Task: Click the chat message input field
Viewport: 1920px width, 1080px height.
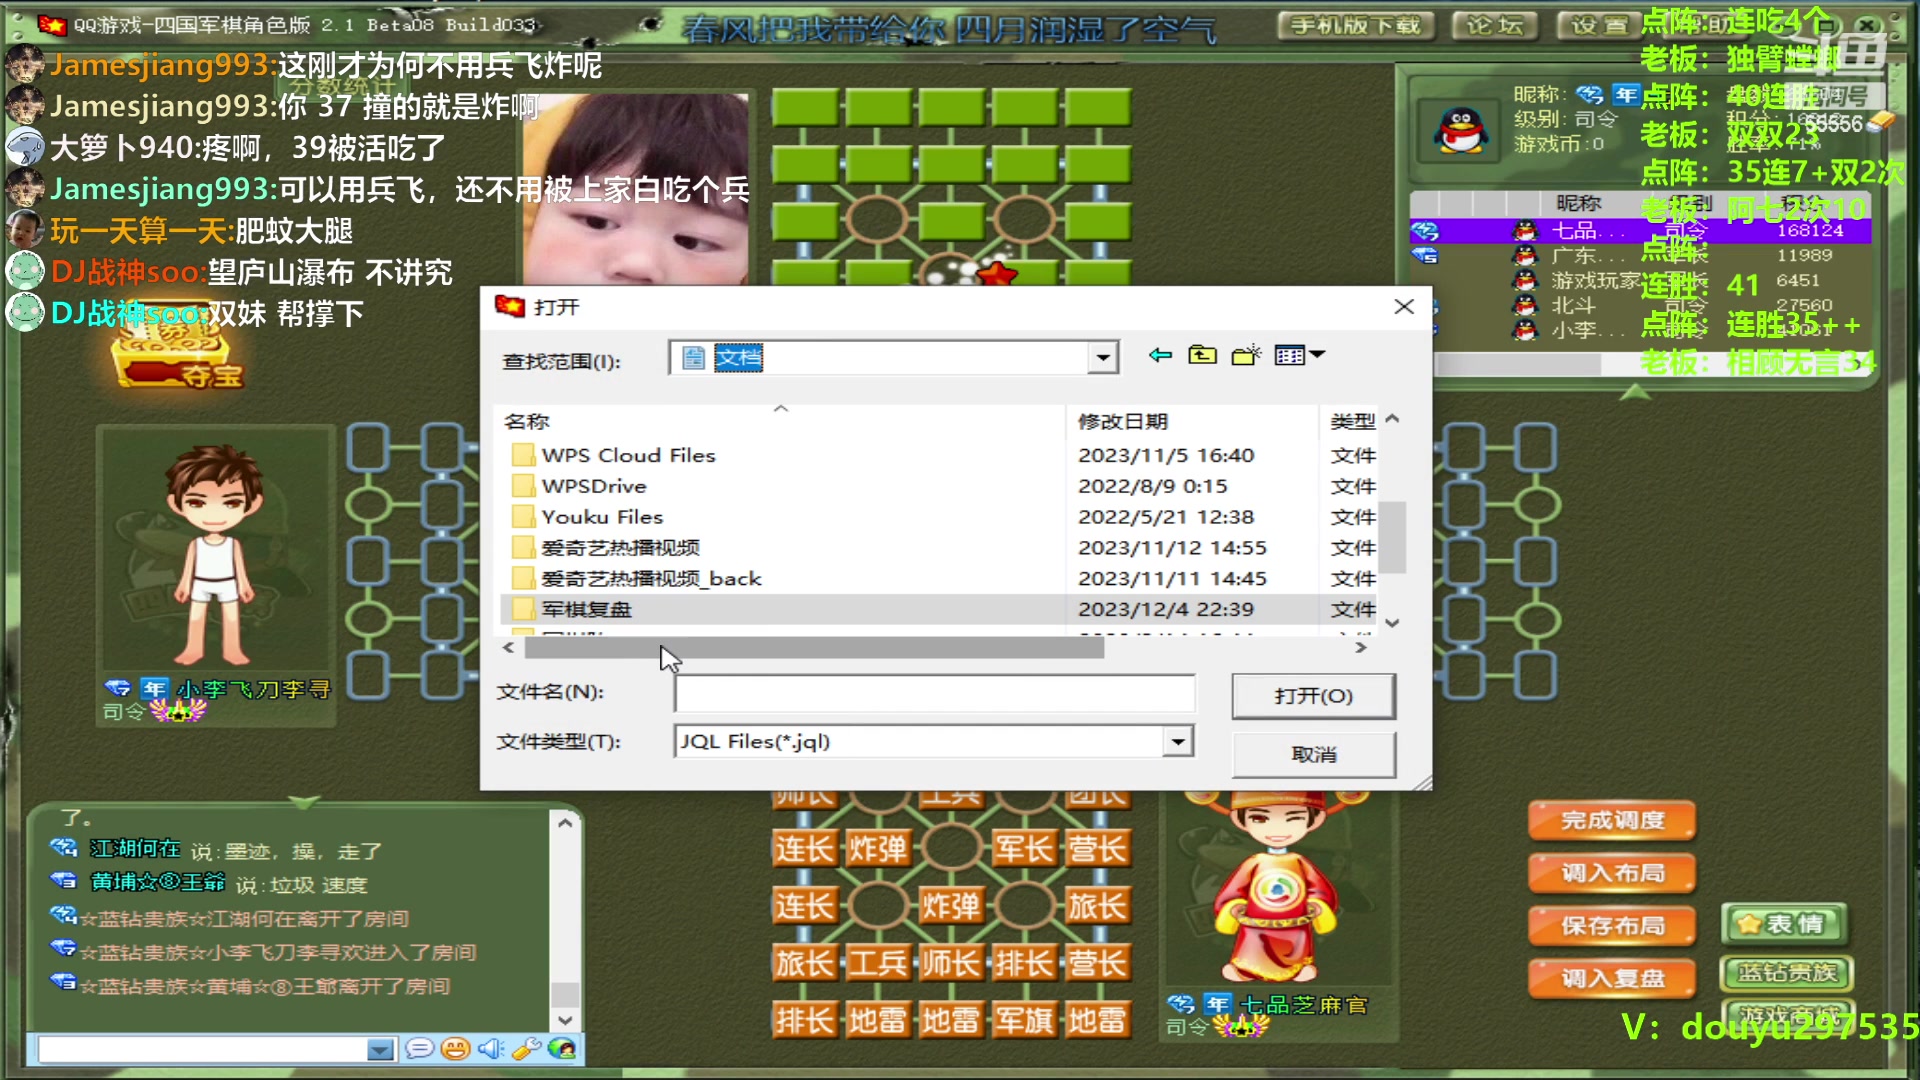Action: 203,1050
